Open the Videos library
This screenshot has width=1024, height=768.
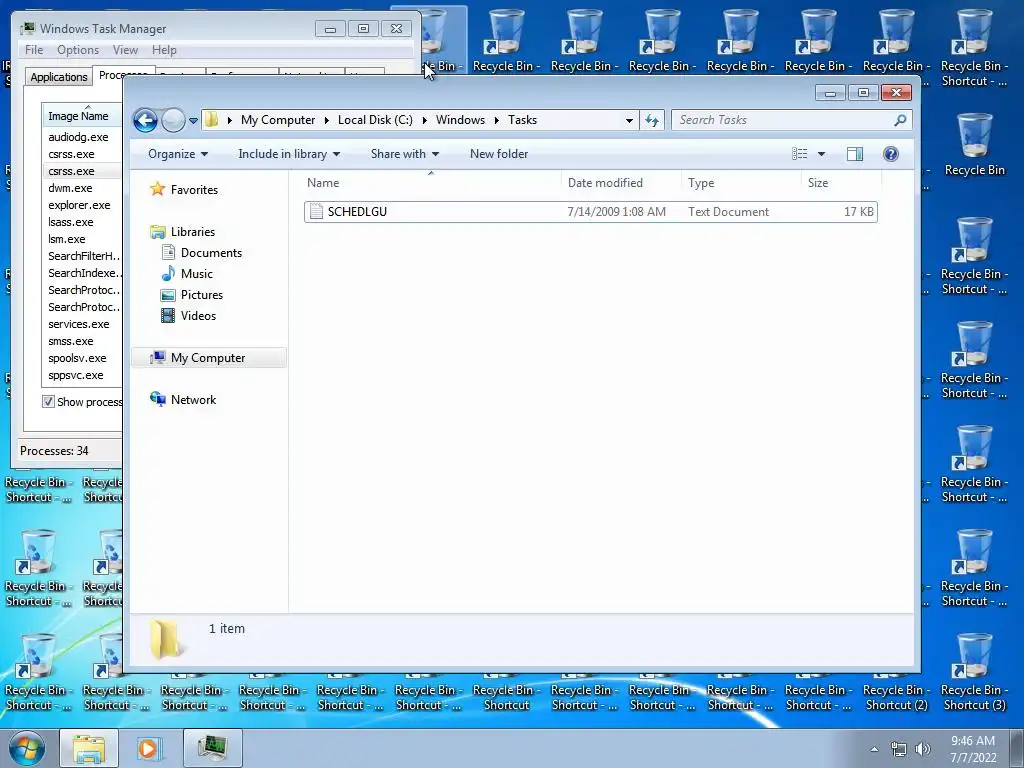(198, 315)
